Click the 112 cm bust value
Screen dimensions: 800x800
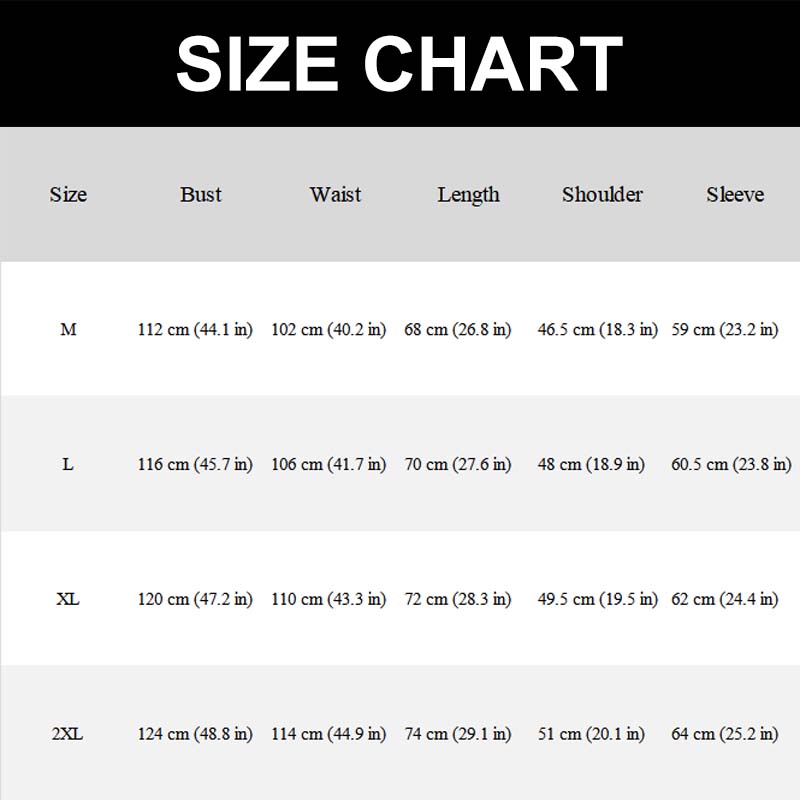(x=195, y=329)
